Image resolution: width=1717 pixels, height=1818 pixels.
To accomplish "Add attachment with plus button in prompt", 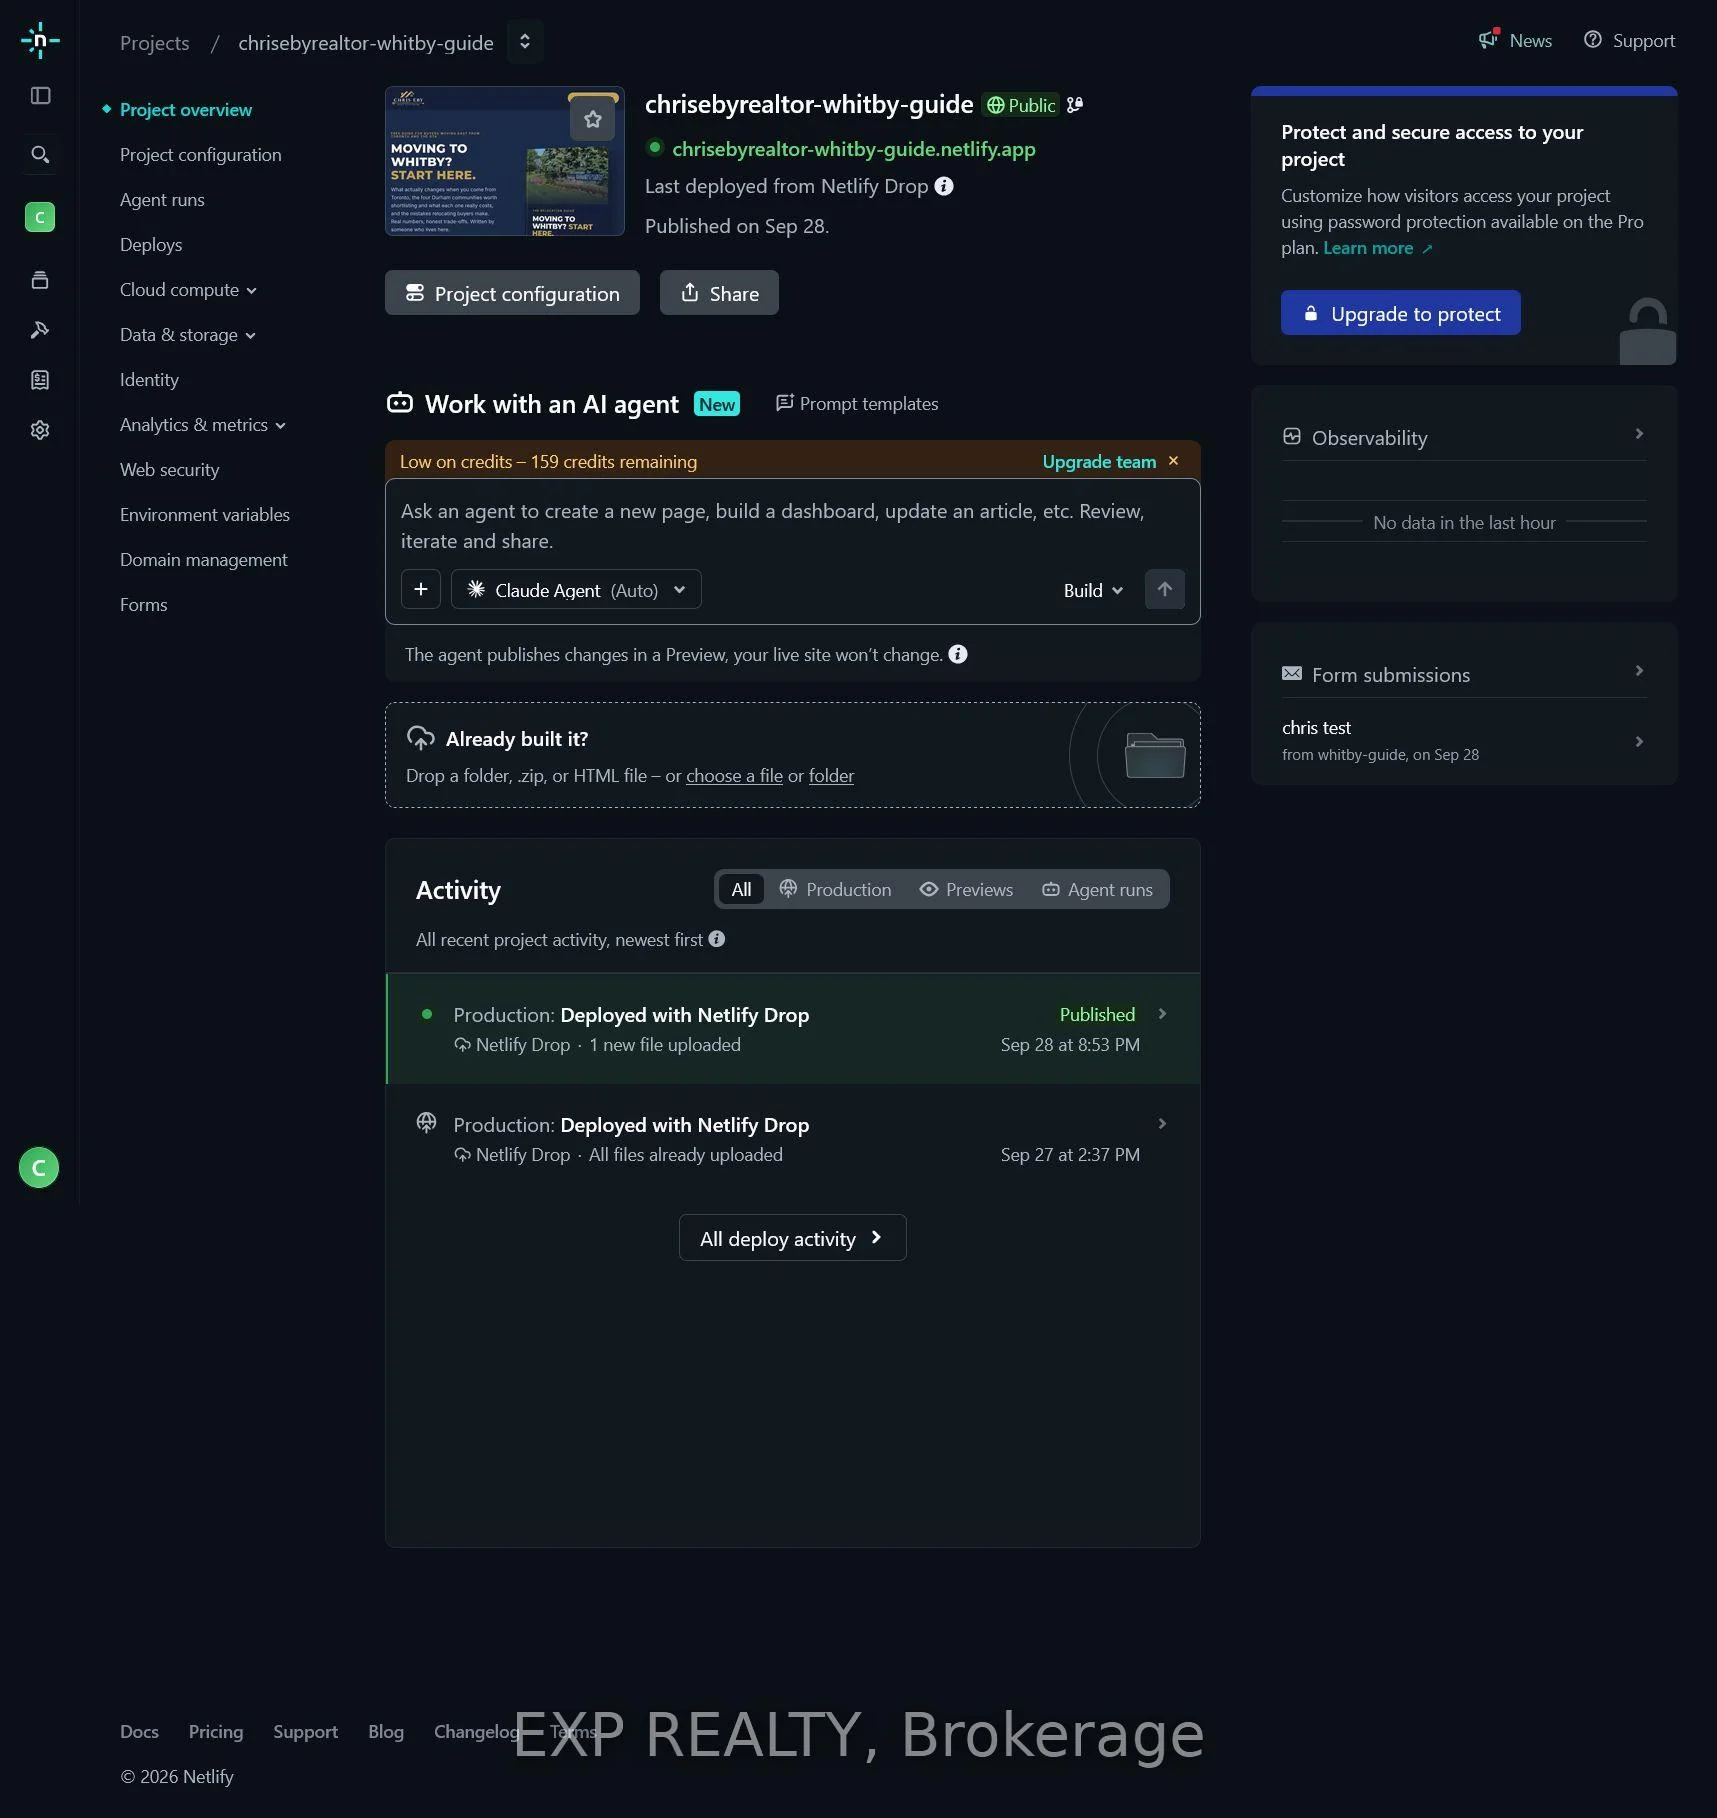I will (421, 589).
